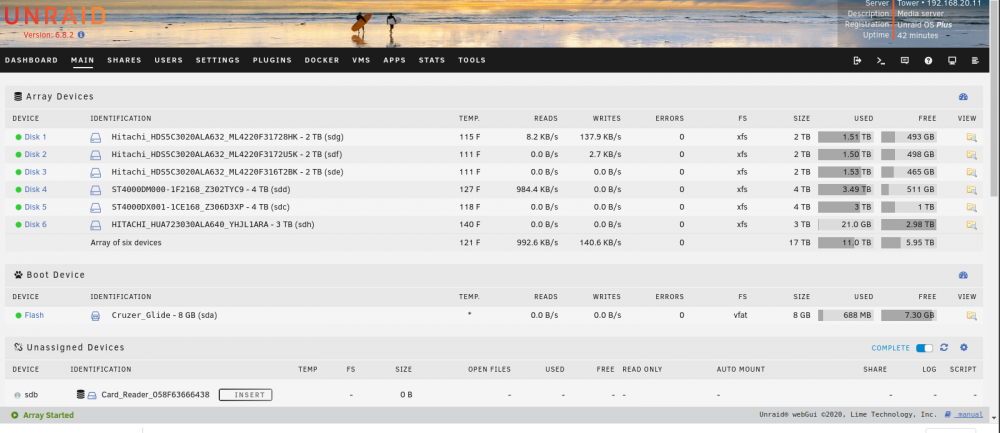
Task: Open the Flash device link
Action: (34, 315)
